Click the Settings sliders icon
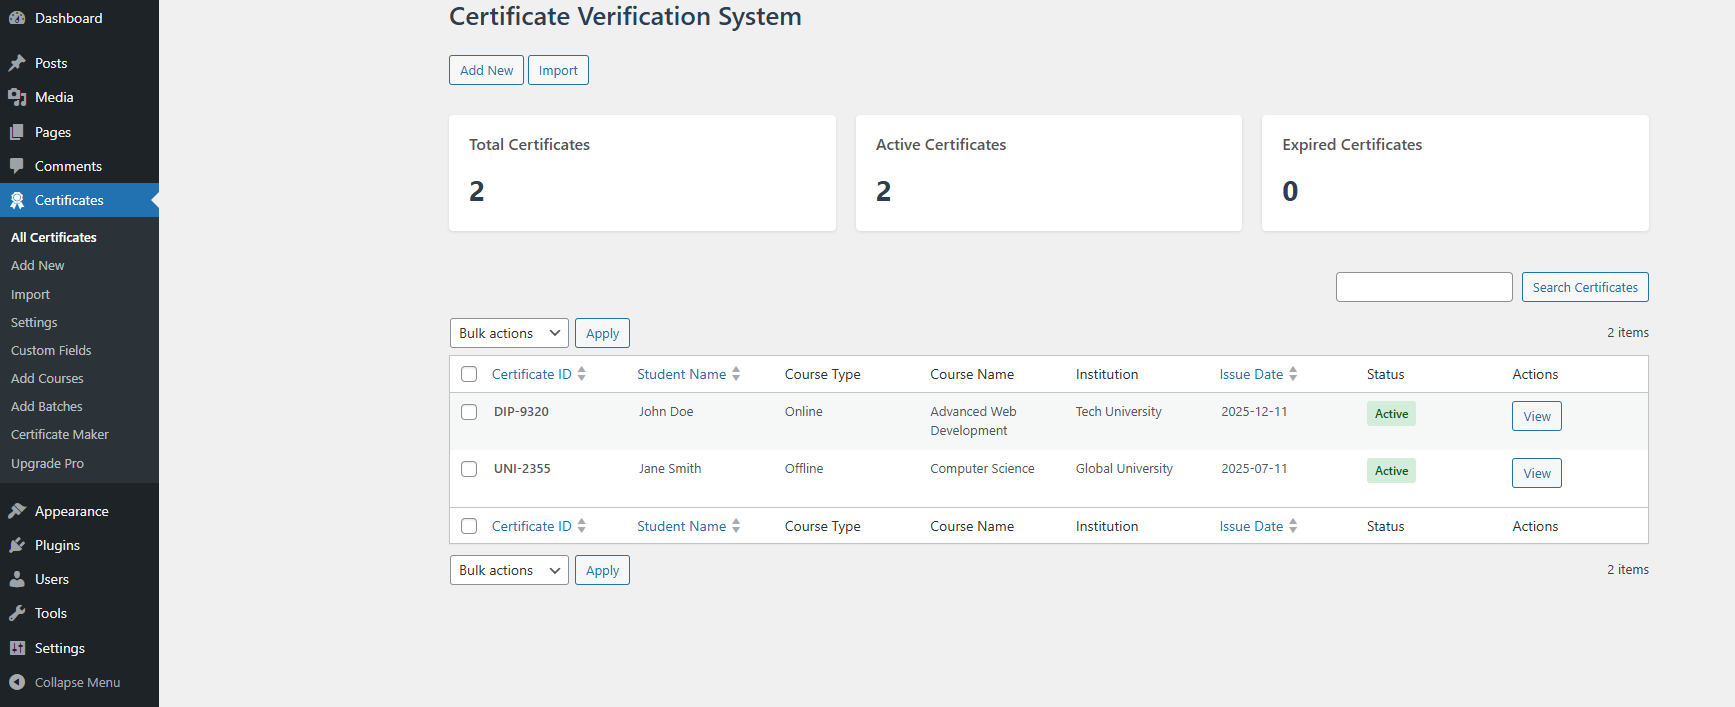1735x707 pixels. [x=17, y=648]
